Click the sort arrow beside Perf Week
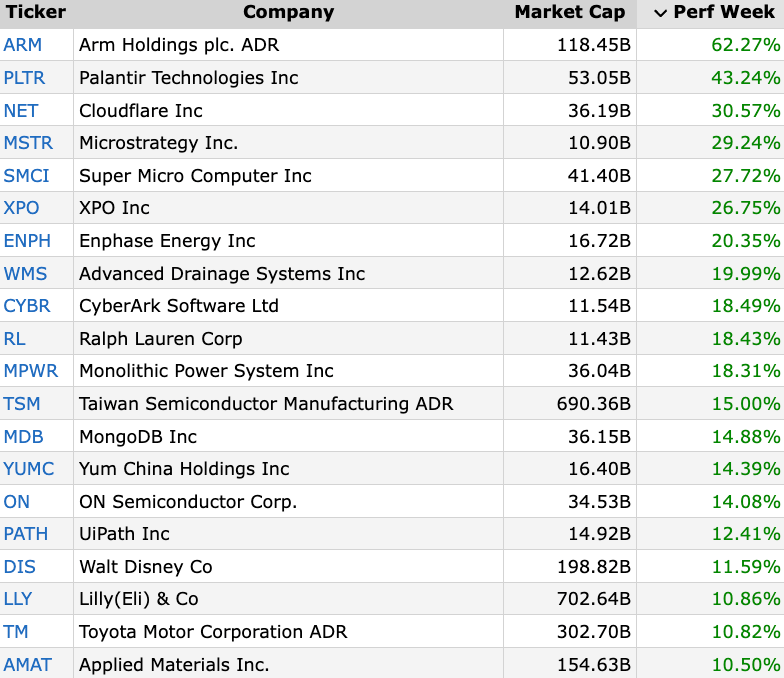The image size is (784, 678). tap(660, 13)
